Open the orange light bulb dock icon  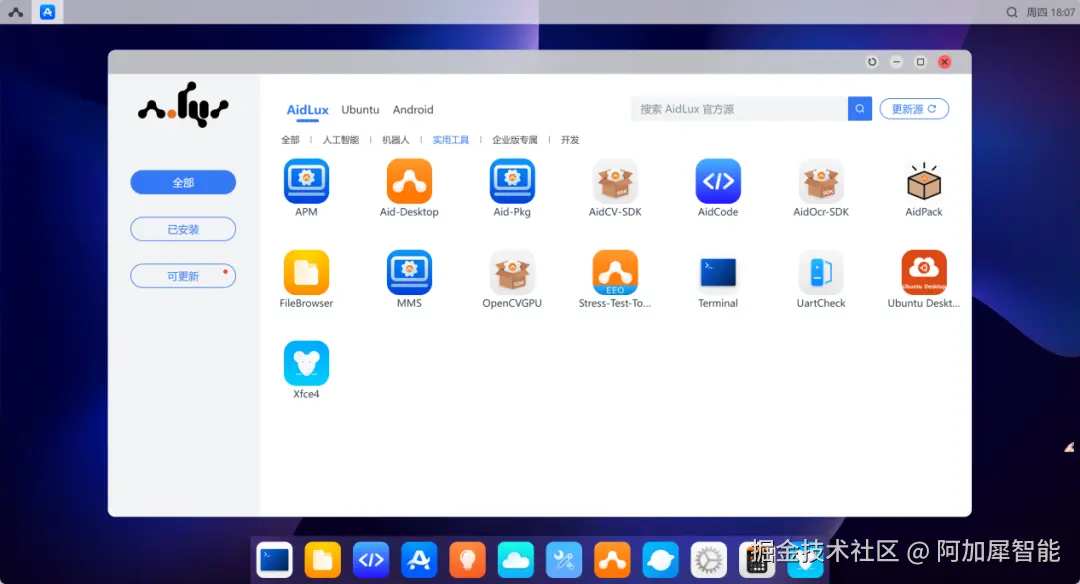467,560
